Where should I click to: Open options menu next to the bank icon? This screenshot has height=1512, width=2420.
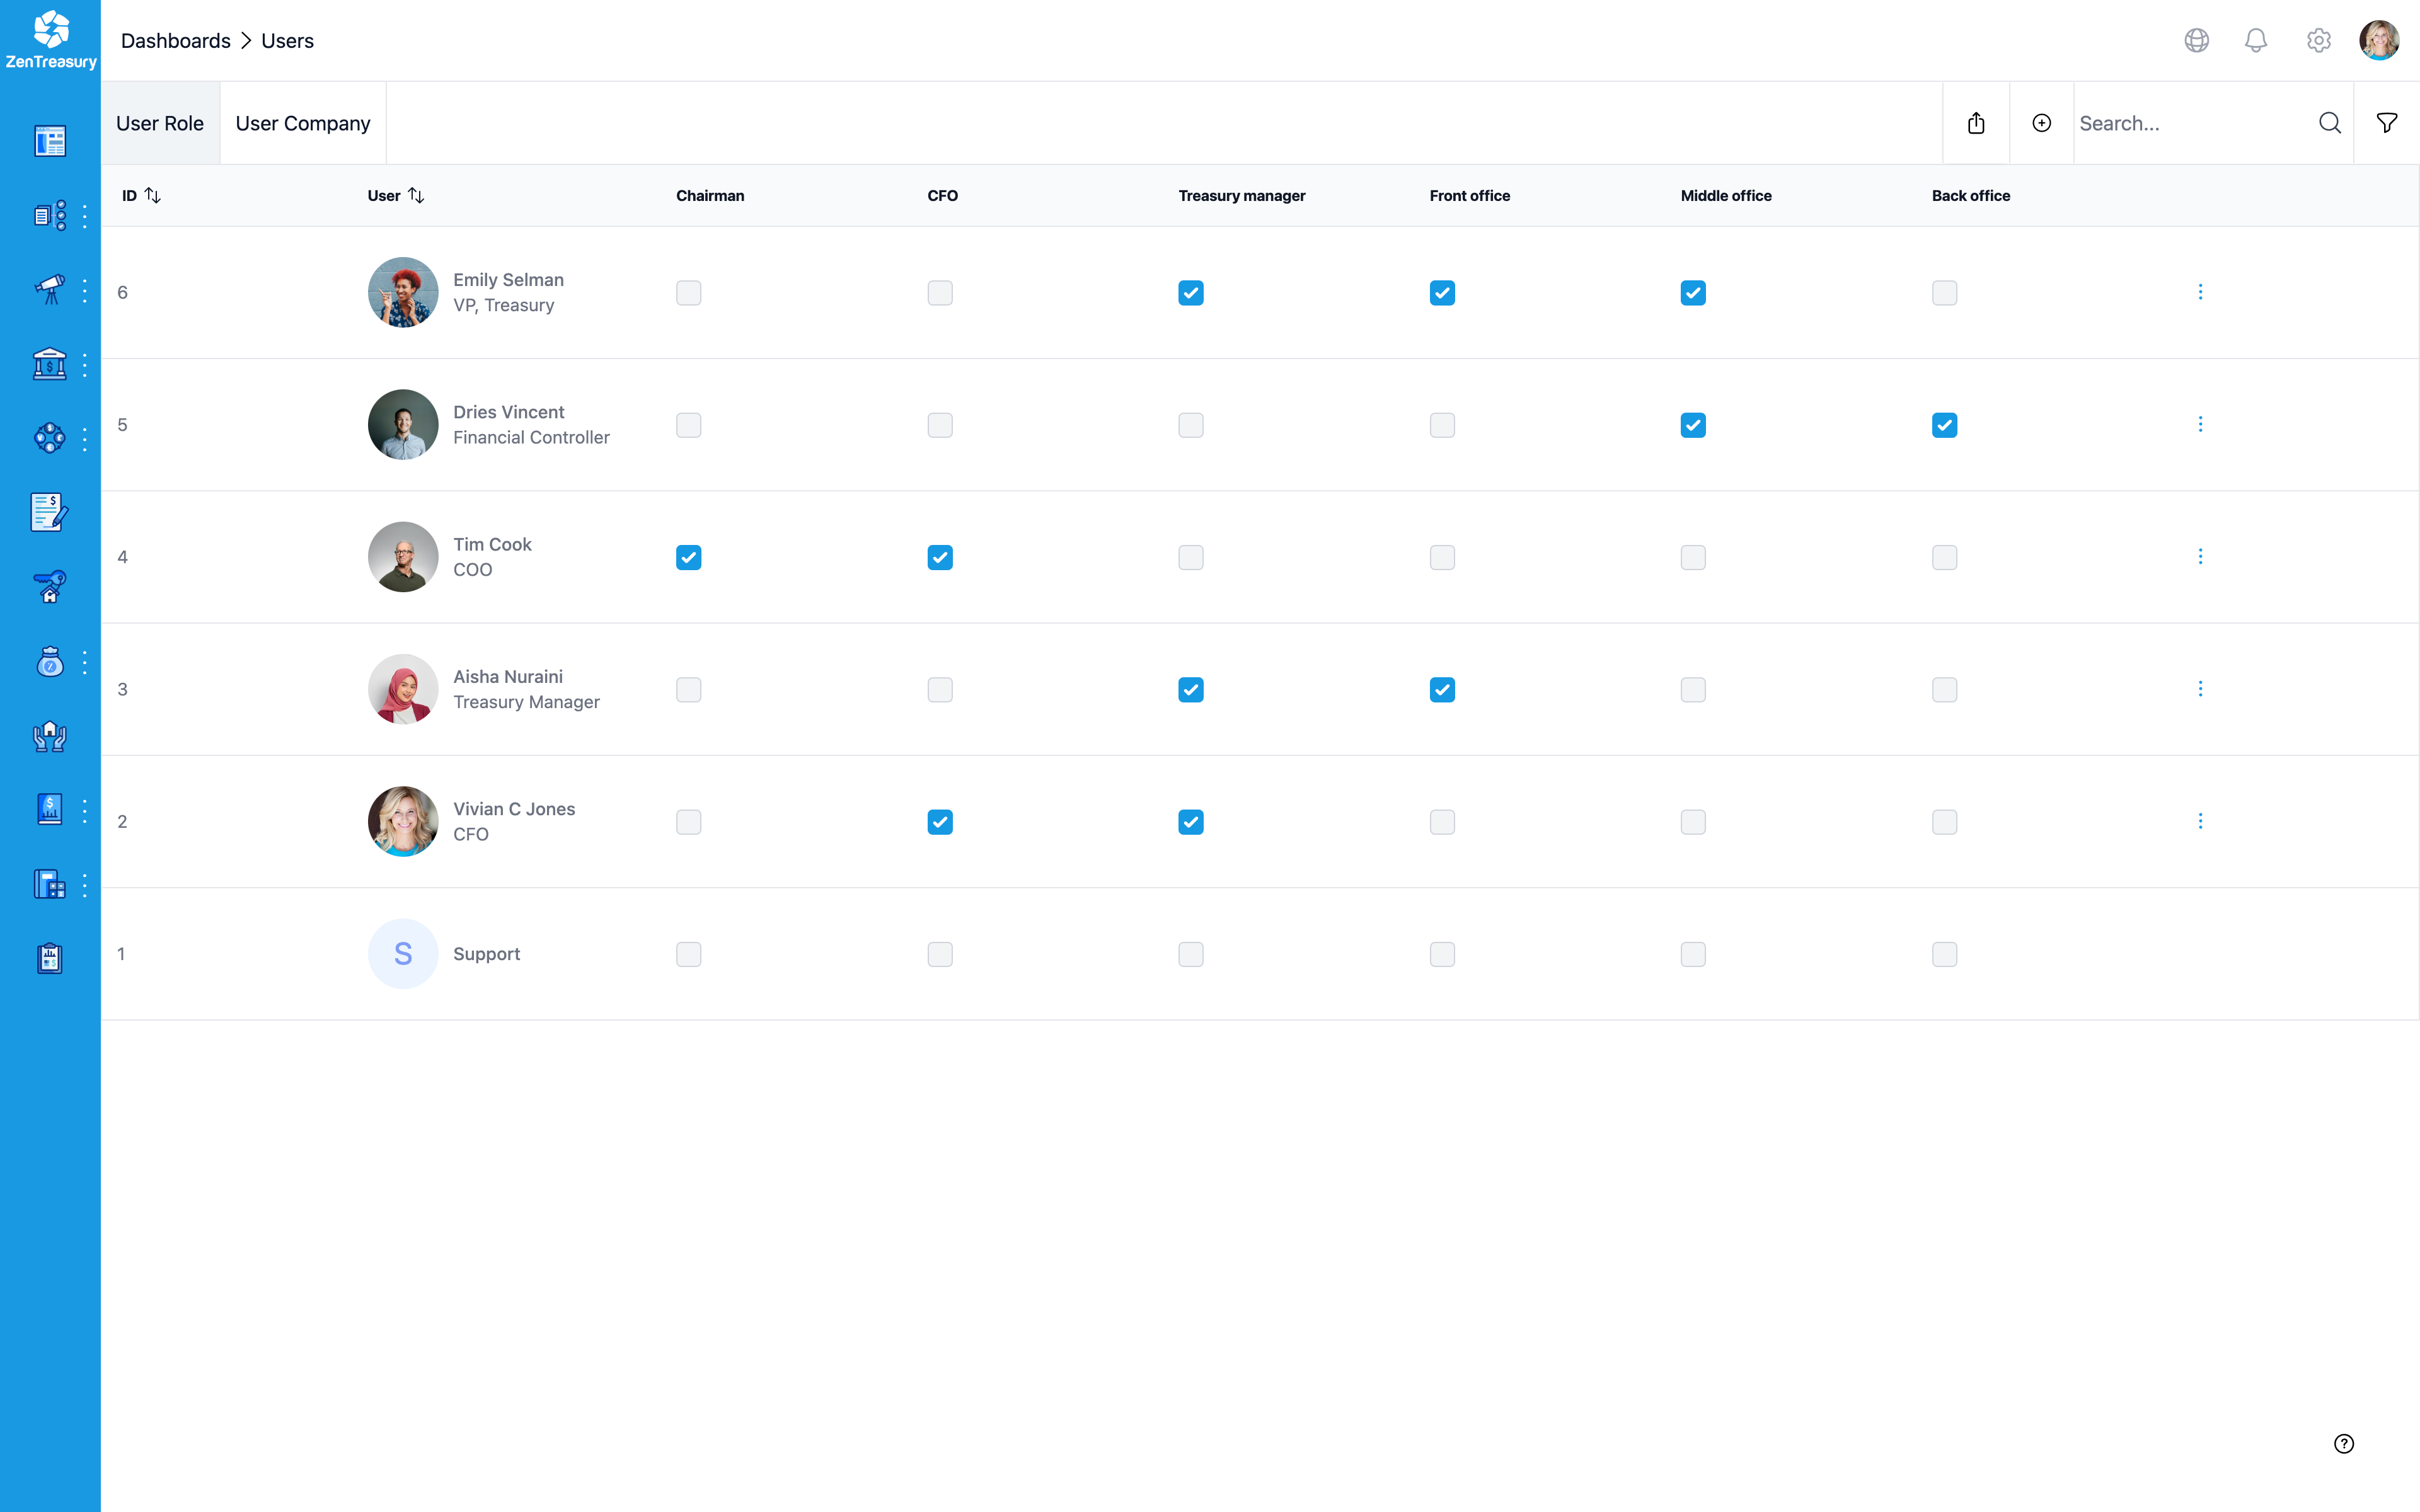coord(84,364)
